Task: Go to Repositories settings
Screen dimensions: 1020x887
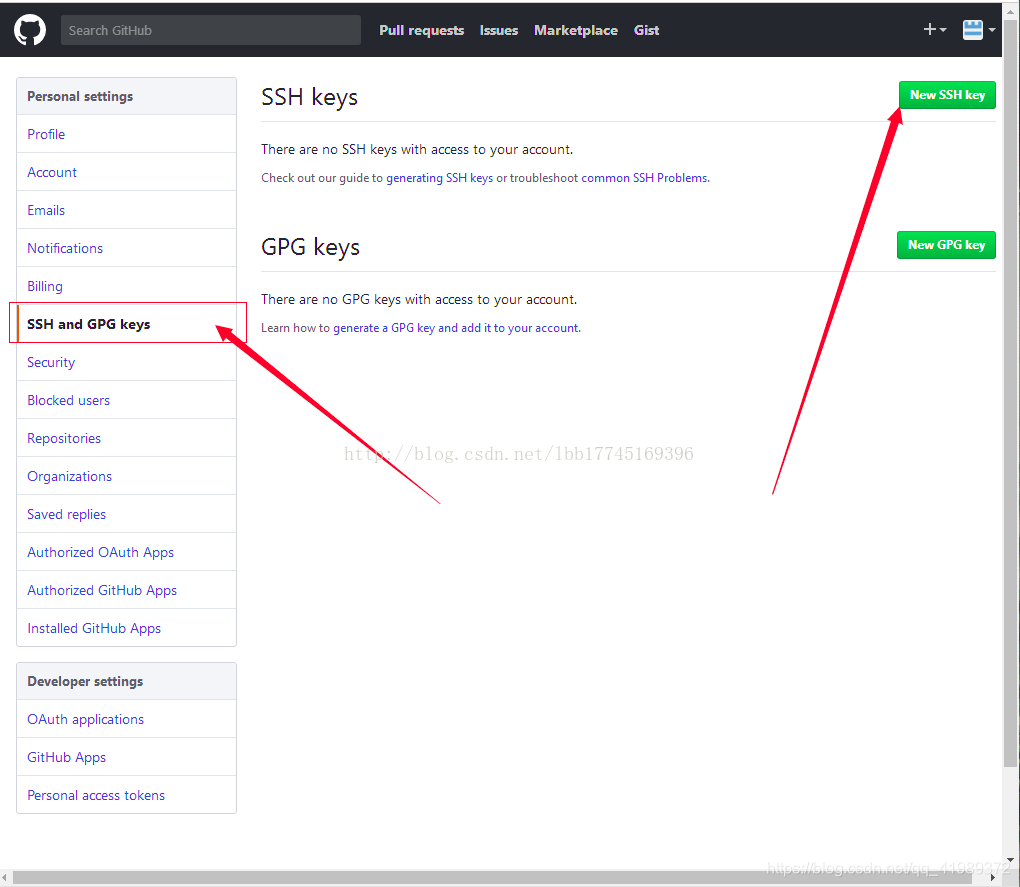Action: (126, 438)
